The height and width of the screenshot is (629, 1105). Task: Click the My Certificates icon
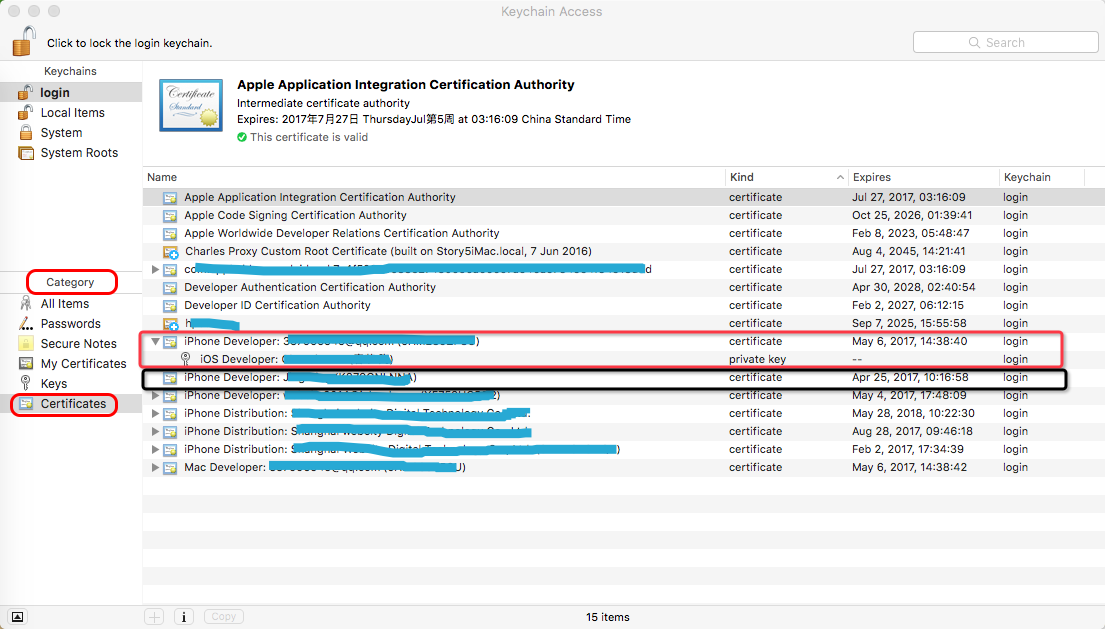26,363
